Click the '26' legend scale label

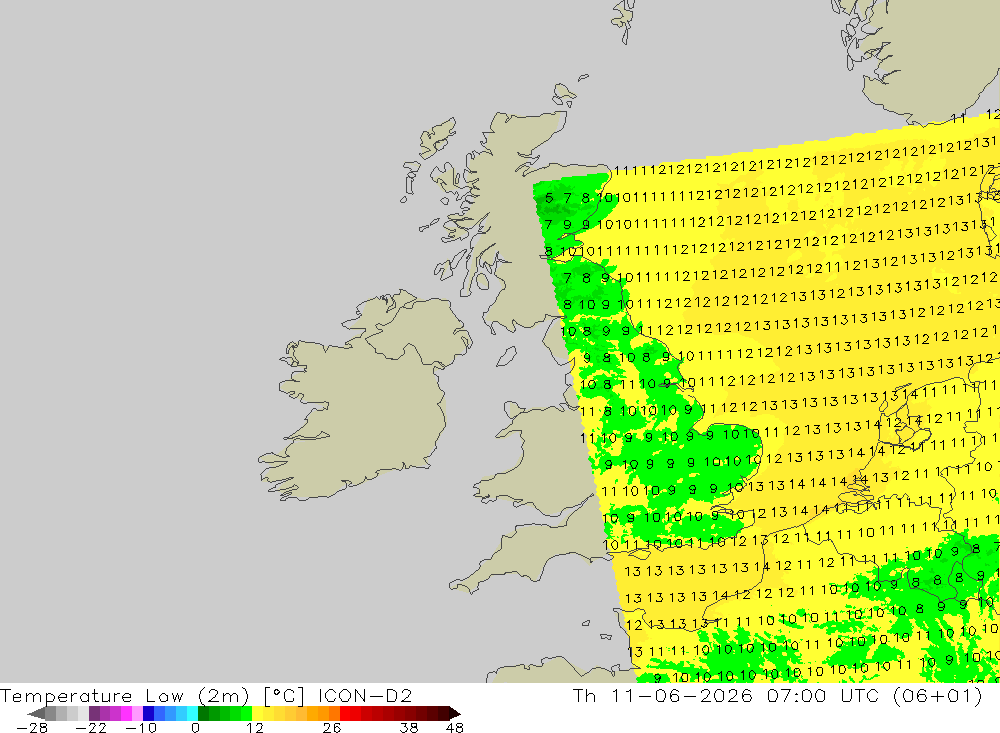[332, 728]
